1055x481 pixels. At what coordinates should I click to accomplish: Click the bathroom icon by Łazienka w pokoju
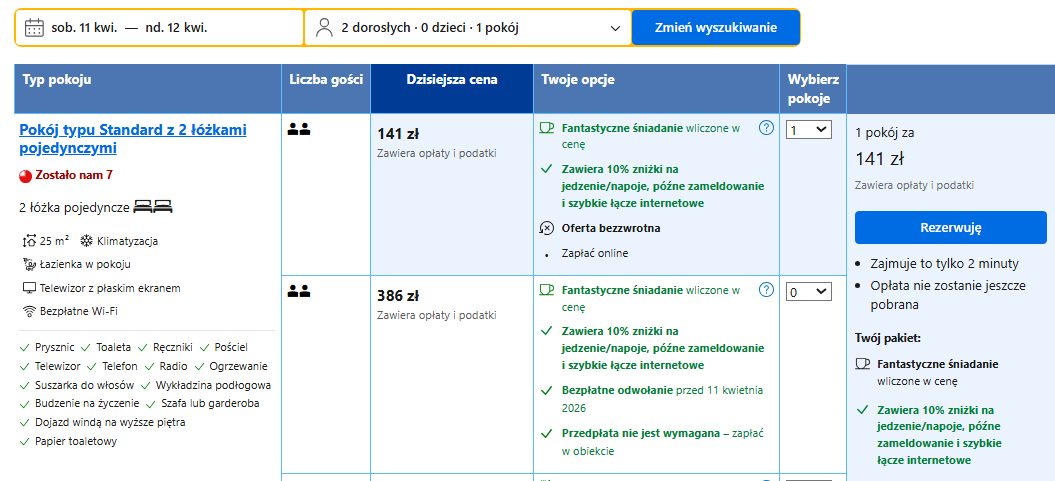(x=28, y=264)
